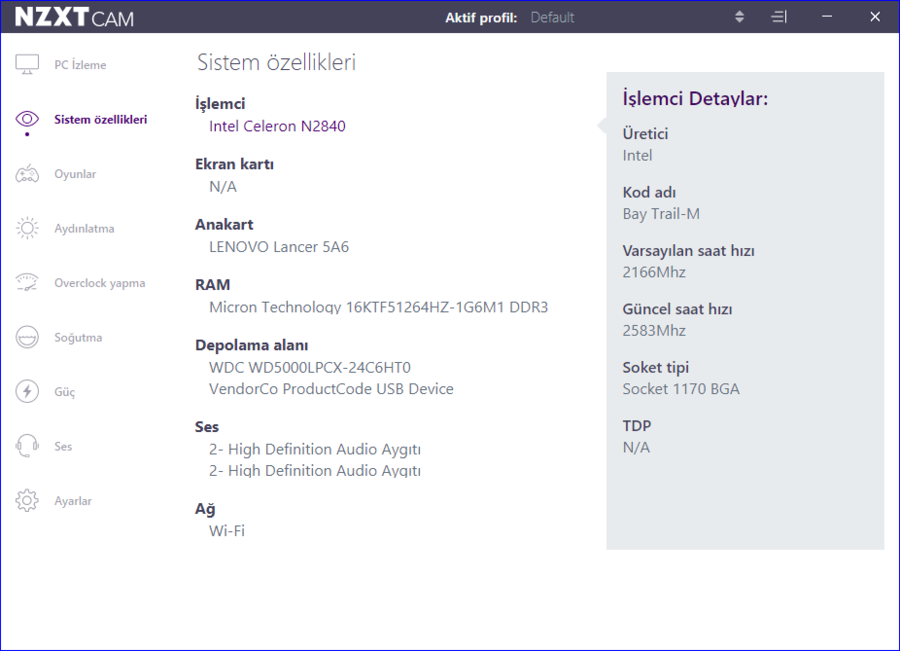This screenshot has width=900, height=651.
Task: Click VendorCo ProductCode USB Device entry
Action: (x=331, y=389)
